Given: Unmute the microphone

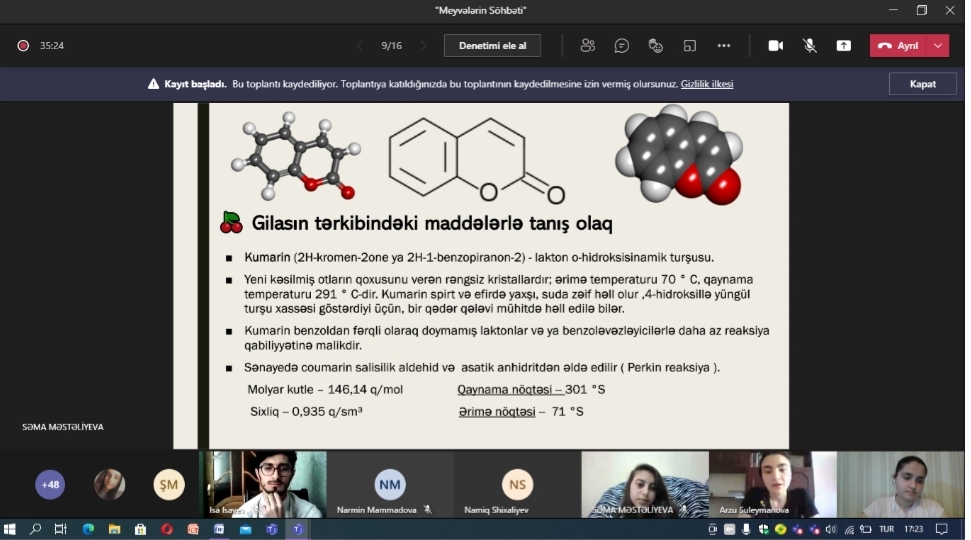Looking at the screenshot, I should [809, 46].
